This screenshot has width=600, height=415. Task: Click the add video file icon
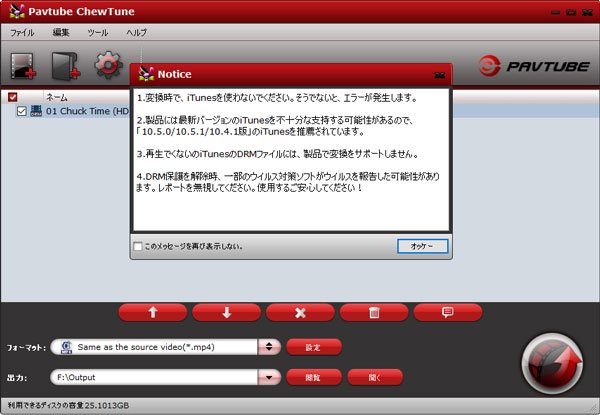23,66
